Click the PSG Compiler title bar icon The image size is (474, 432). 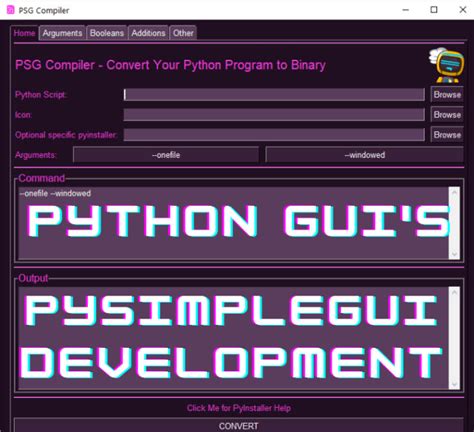[x=10, y=10]
